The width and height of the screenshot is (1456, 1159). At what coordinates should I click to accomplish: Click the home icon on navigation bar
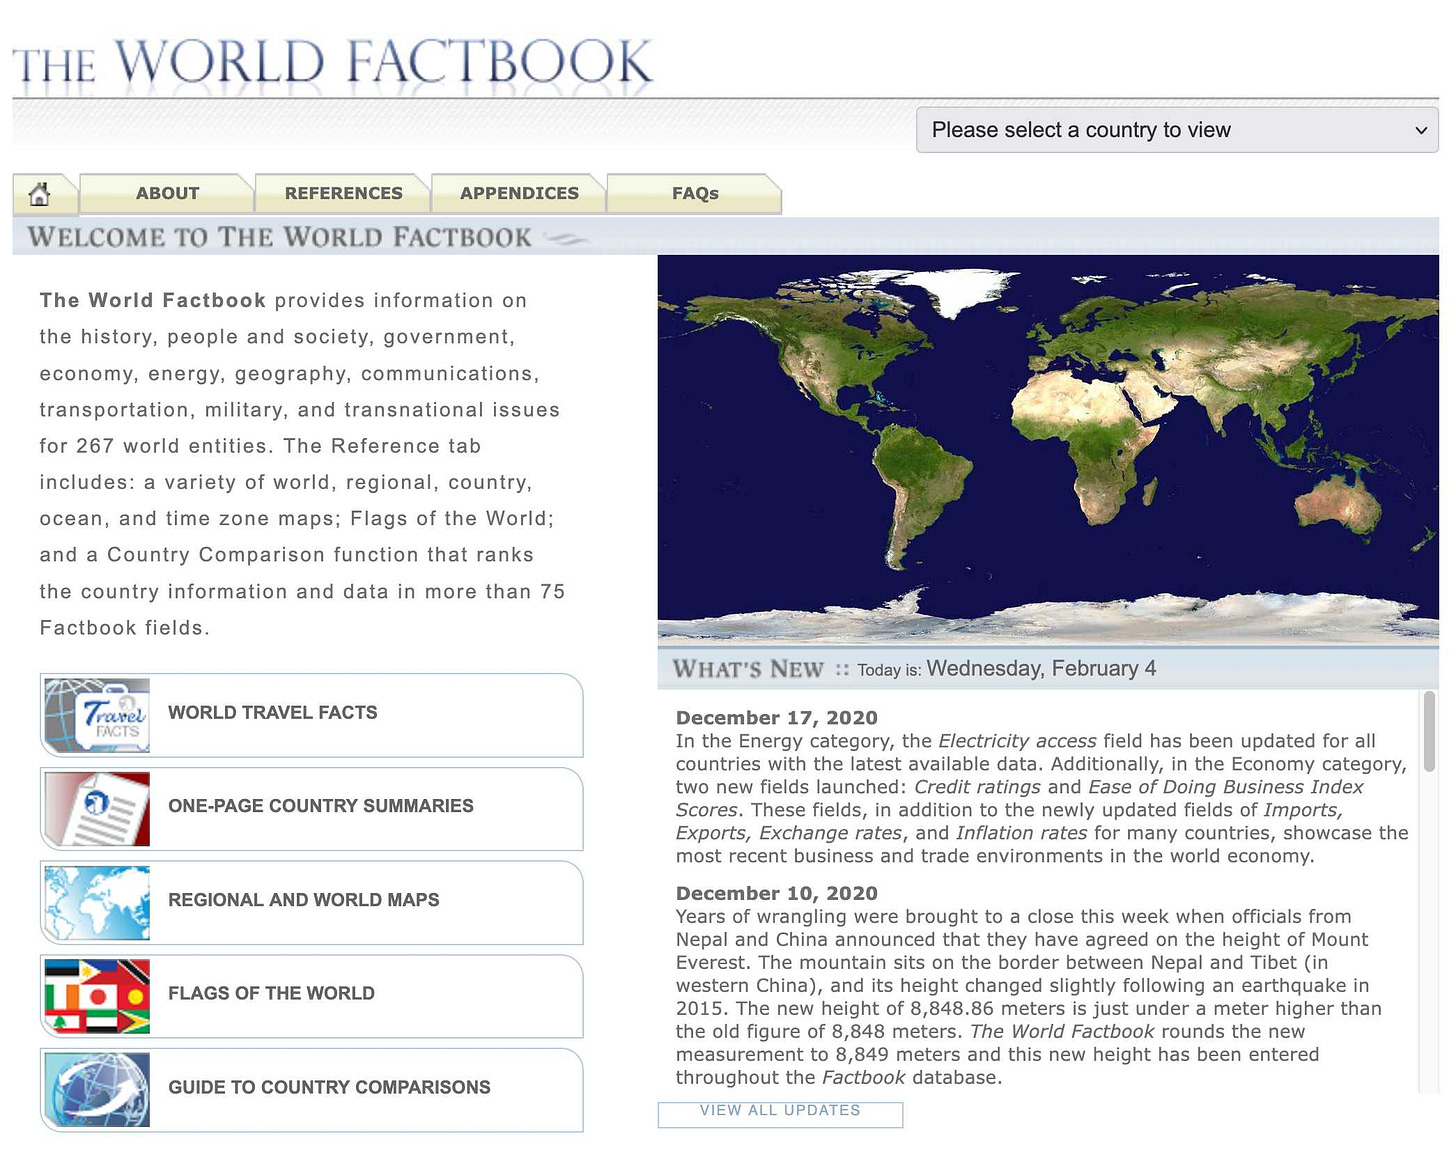point(45,193)
